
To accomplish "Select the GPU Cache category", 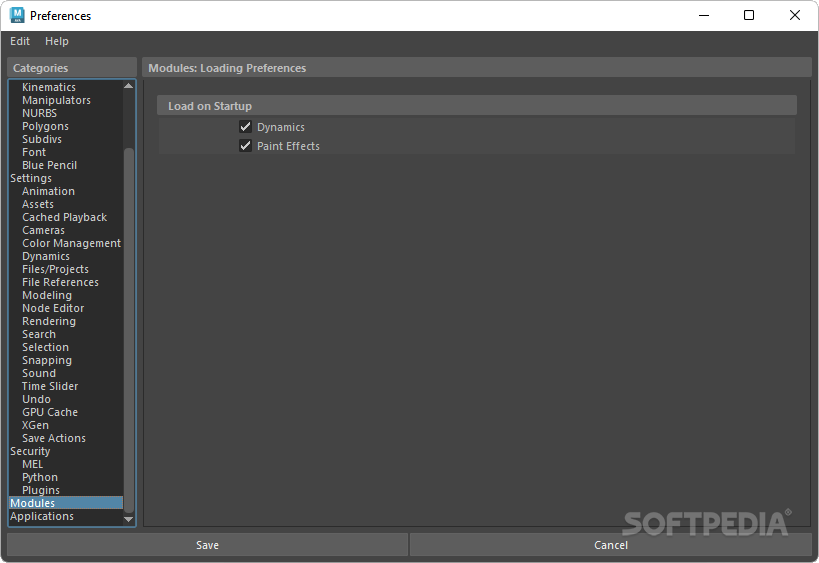I will point(50,413).
